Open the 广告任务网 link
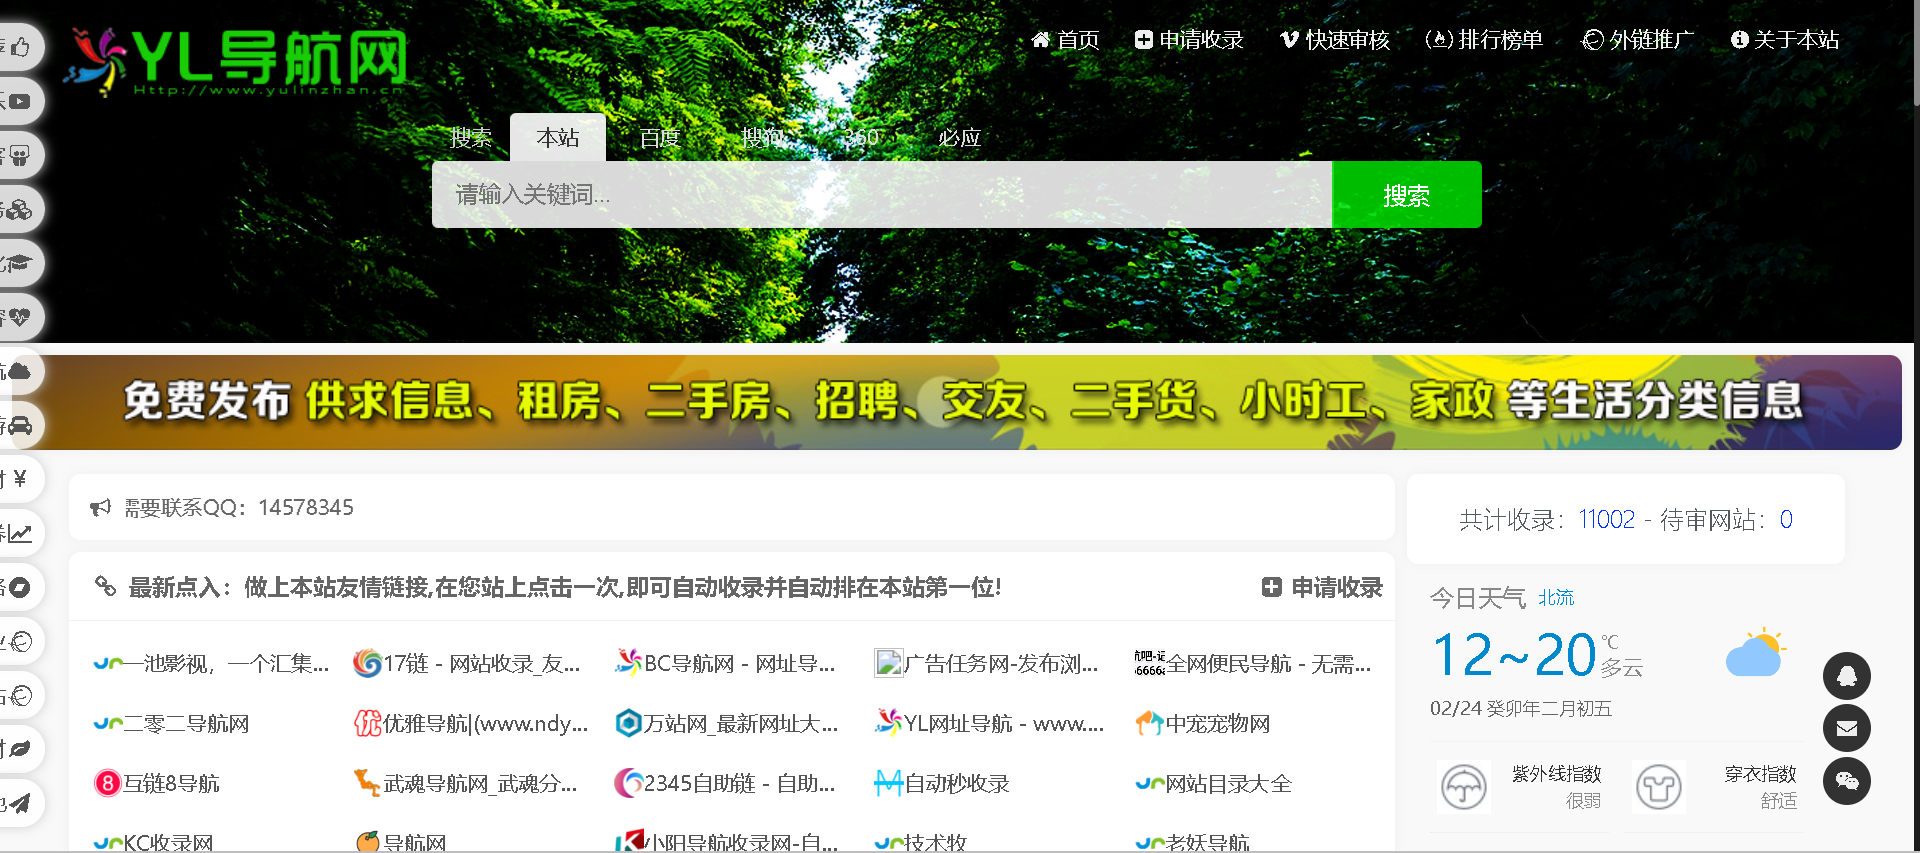This screenshot has width=1920, height=853. (986, 663)
